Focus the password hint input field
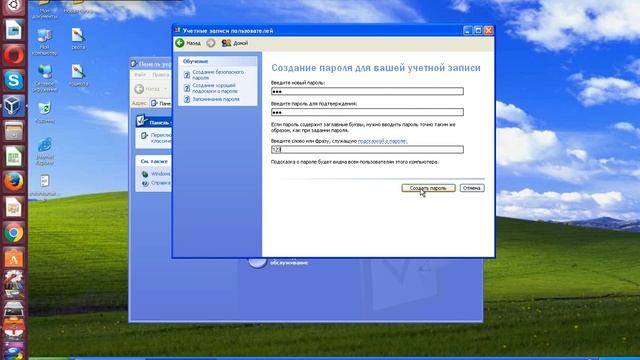This screenshot has width=640, height=360. click(367, 149)
